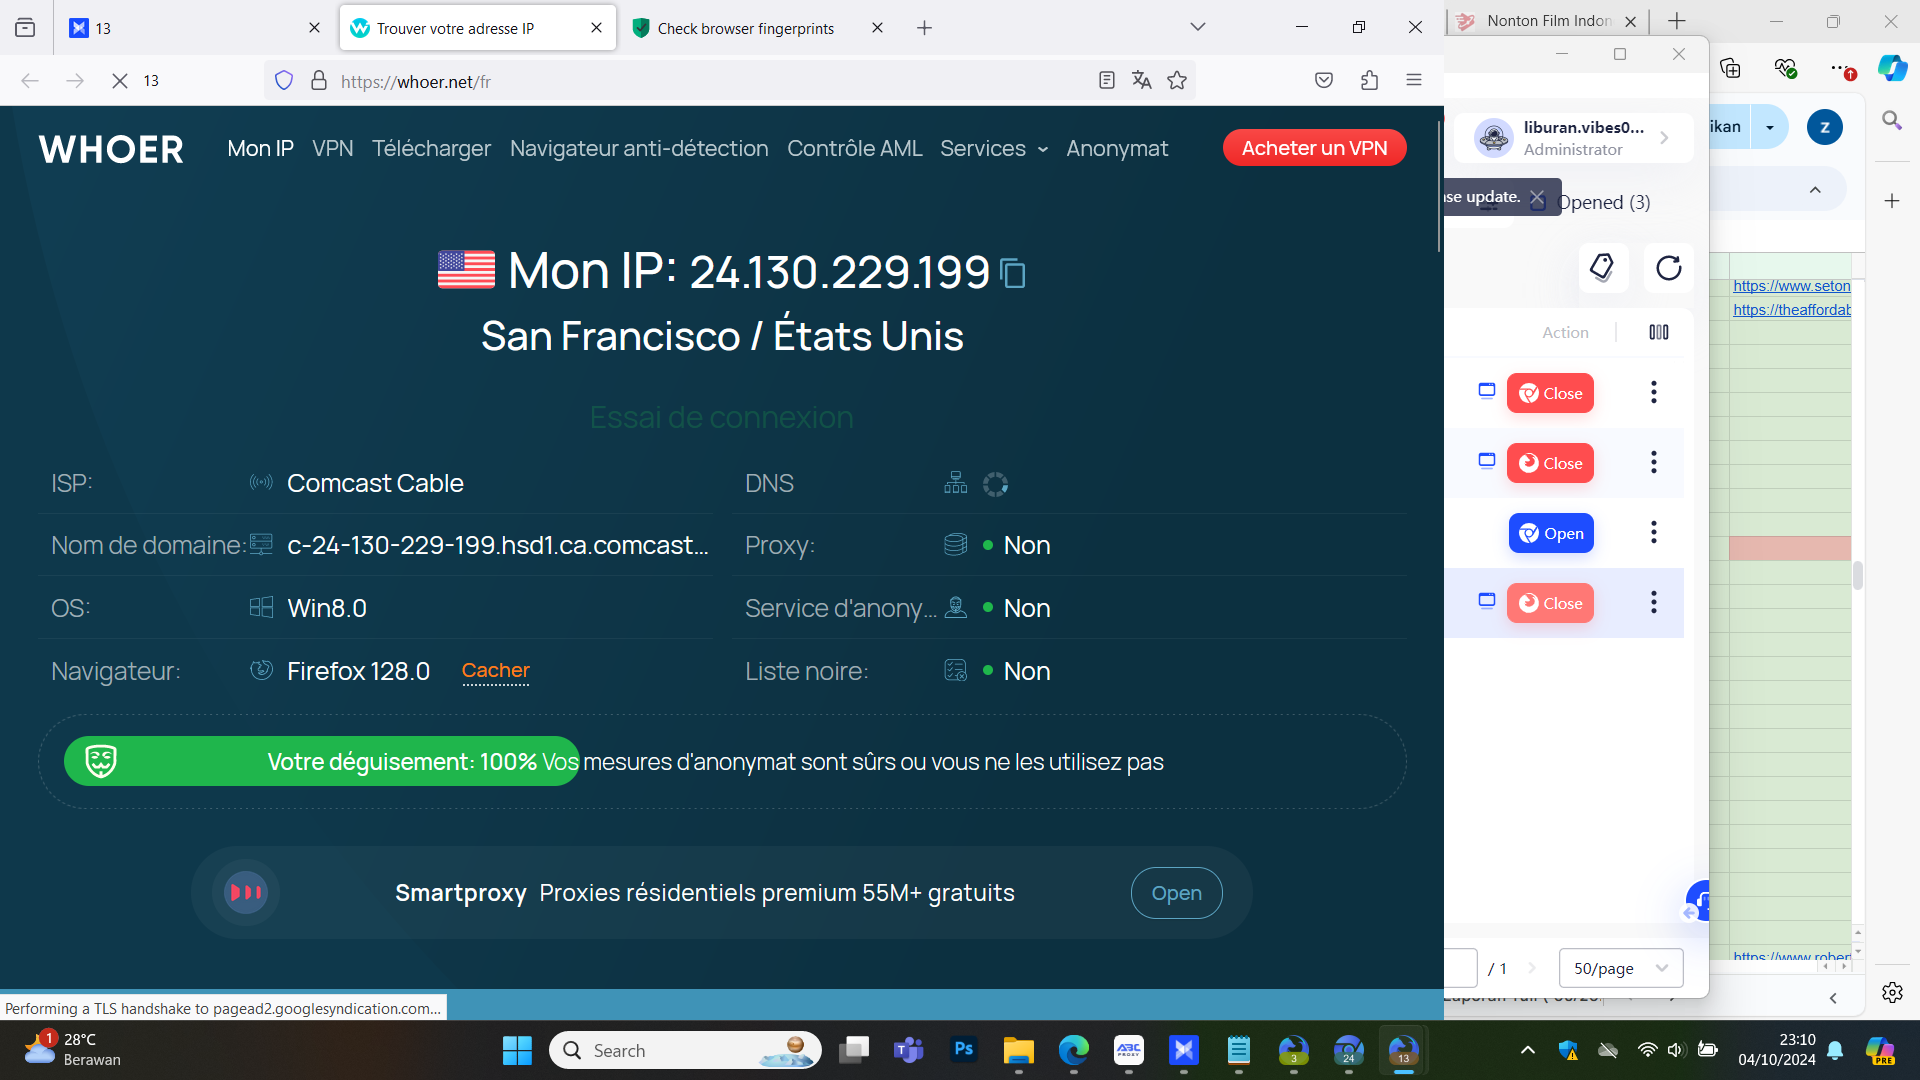
Task: Open the Firefox Extensions panel
Action: pos(1370,81)
